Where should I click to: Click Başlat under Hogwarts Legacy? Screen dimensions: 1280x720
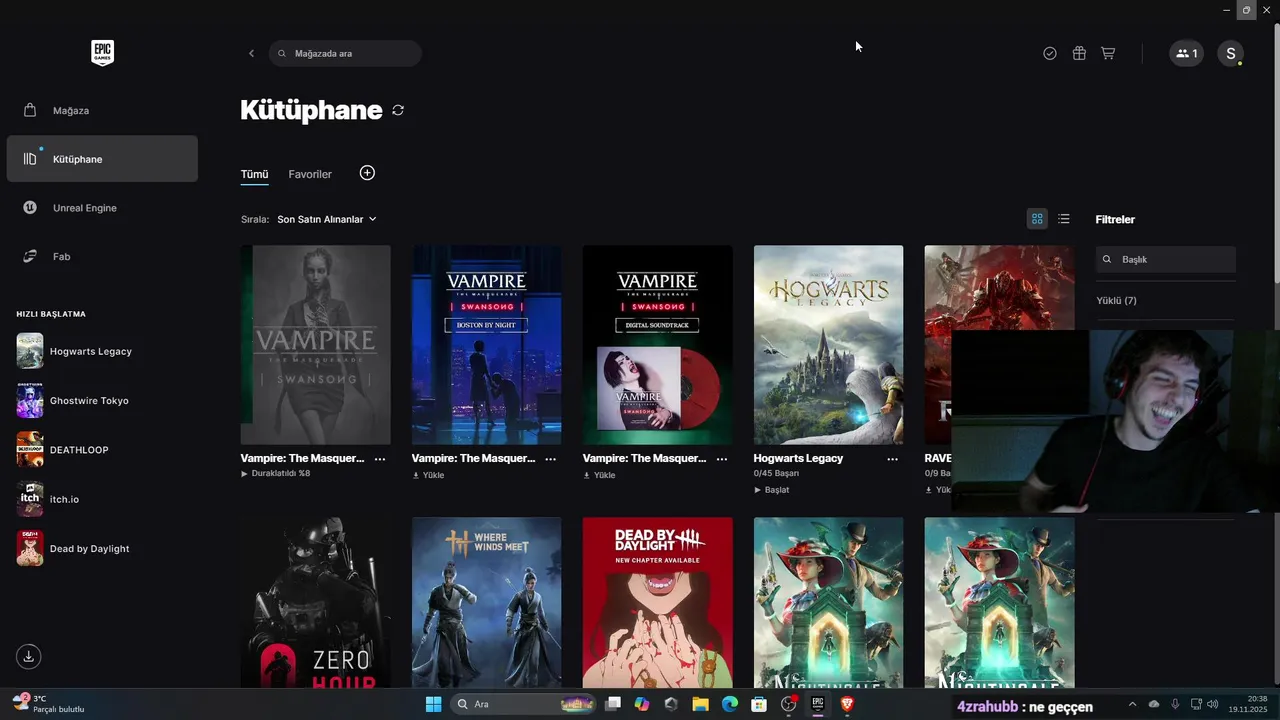click(771, 490)
